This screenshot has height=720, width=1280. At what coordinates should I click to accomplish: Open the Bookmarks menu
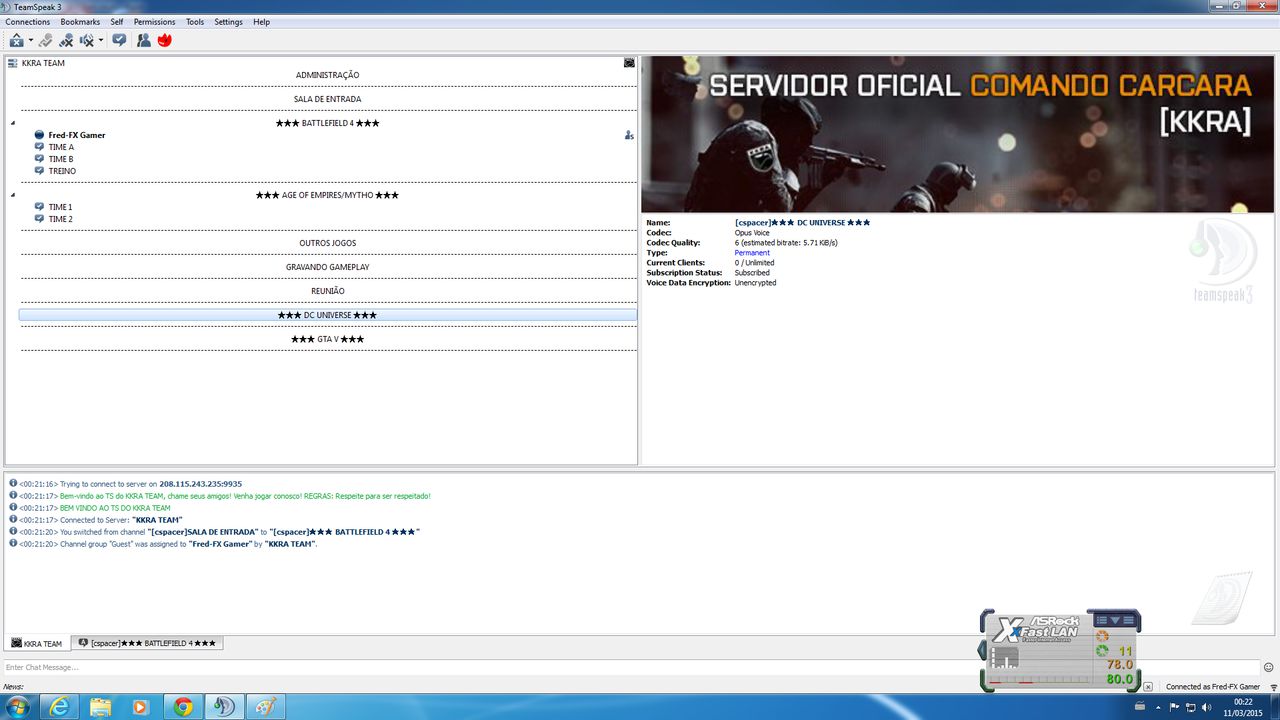80,21
